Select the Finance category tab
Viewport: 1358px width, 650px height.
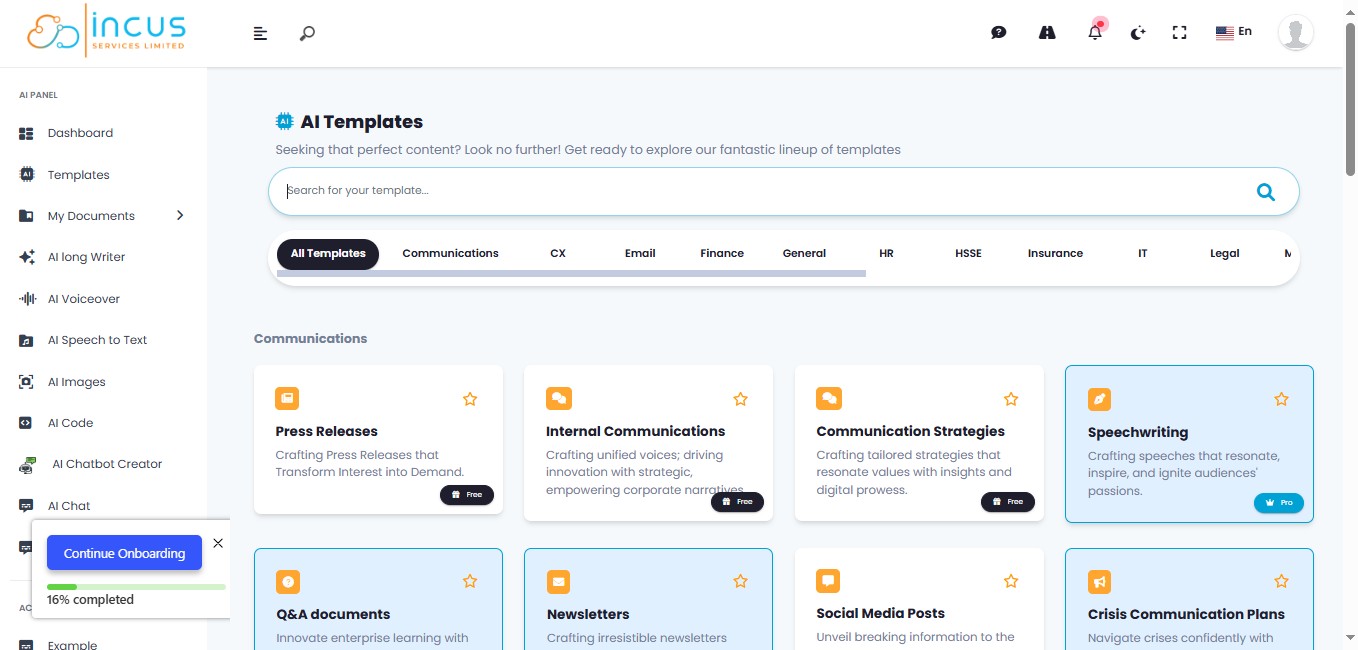tap(721, 254)
